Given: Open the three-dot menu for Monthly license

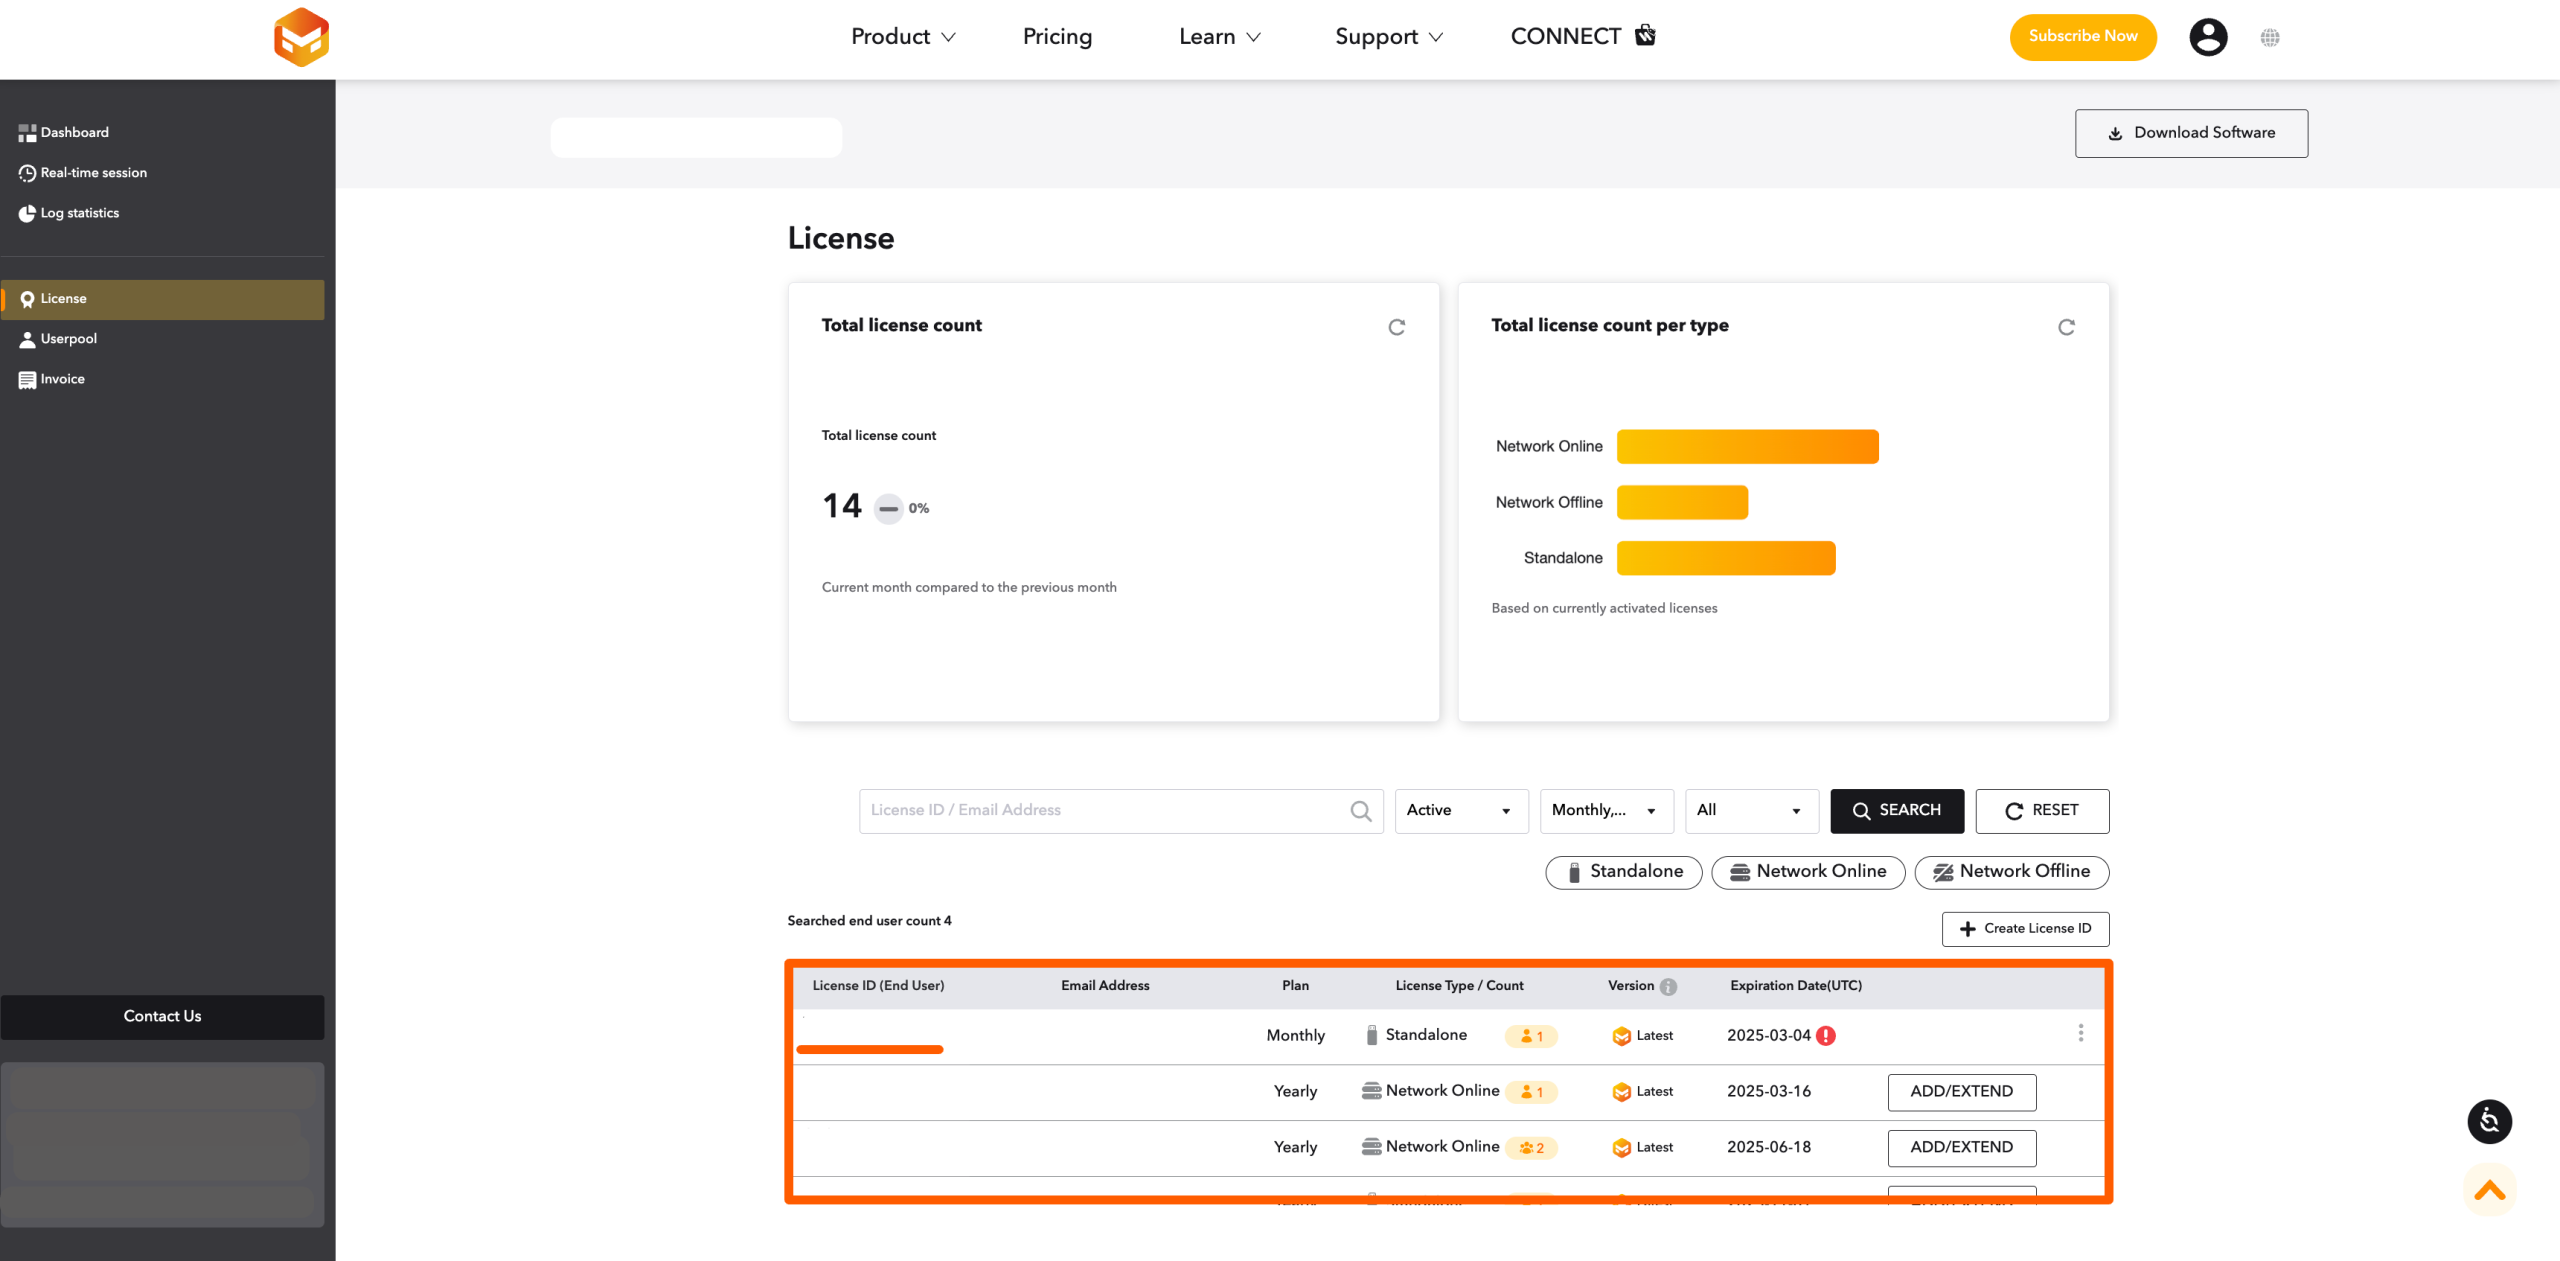Looking at the screenshot, I should [2081, 1033].
